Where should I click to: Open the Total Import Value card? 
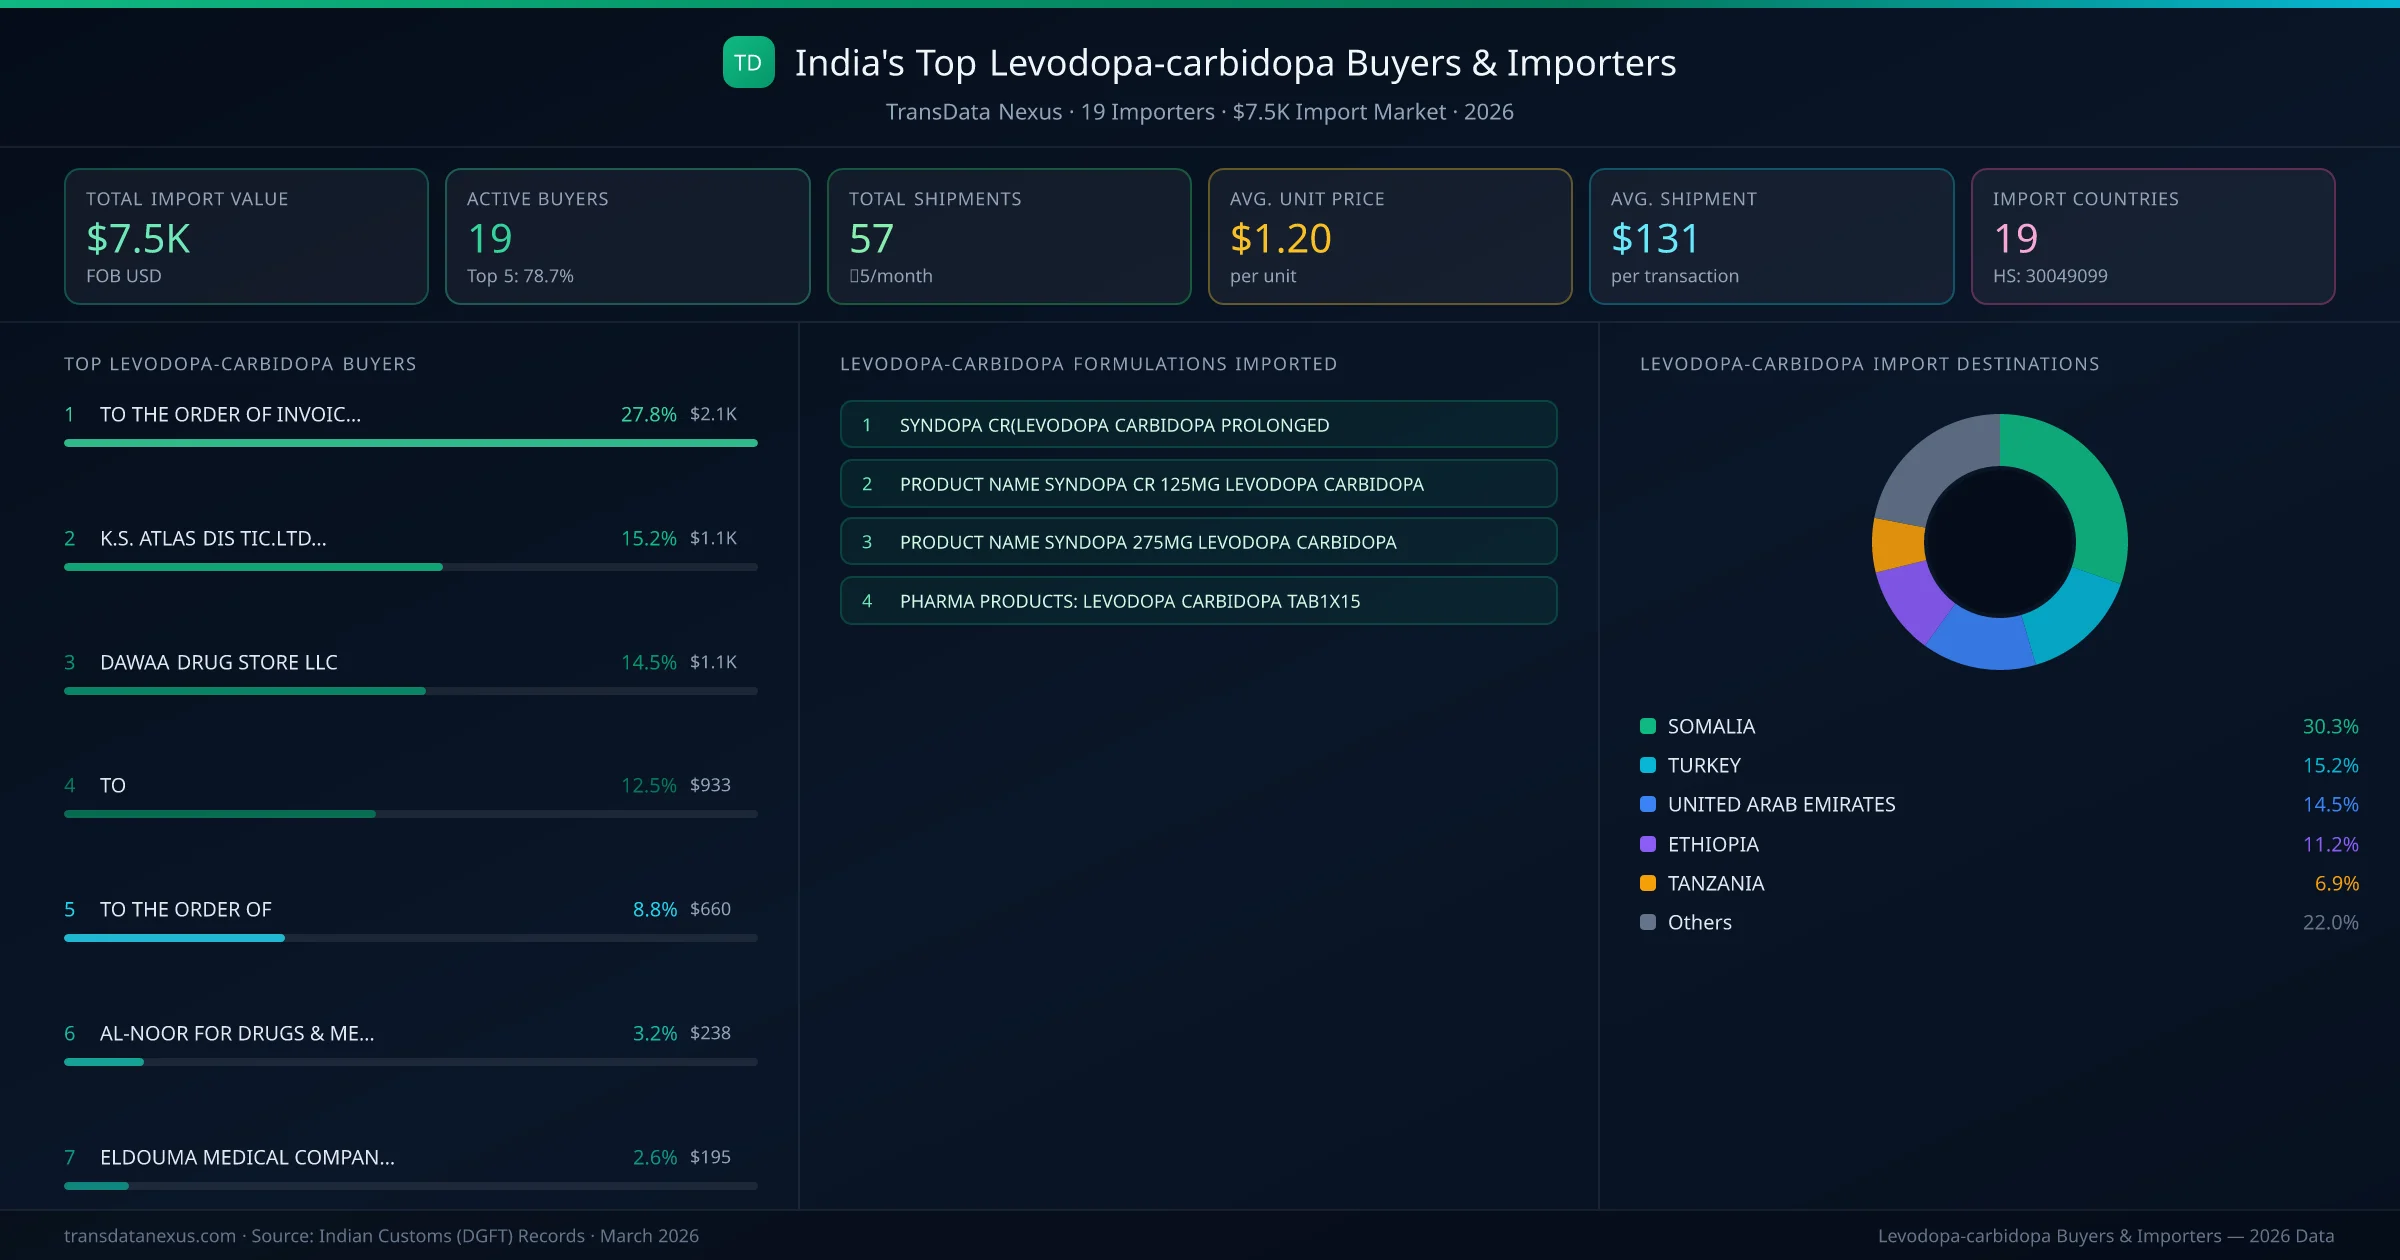pos(246,236)
